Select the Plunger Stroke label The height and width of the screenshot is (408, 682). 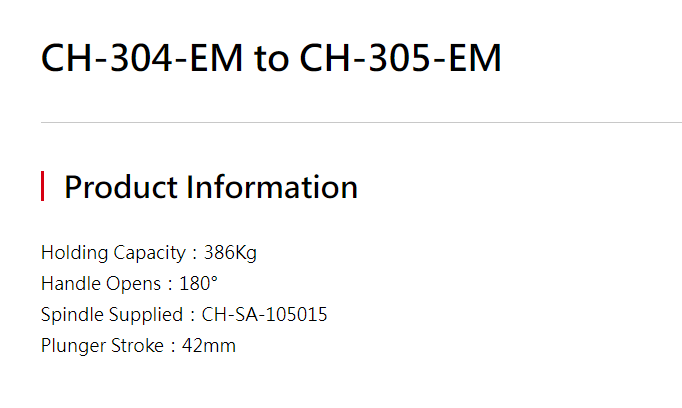102,346
